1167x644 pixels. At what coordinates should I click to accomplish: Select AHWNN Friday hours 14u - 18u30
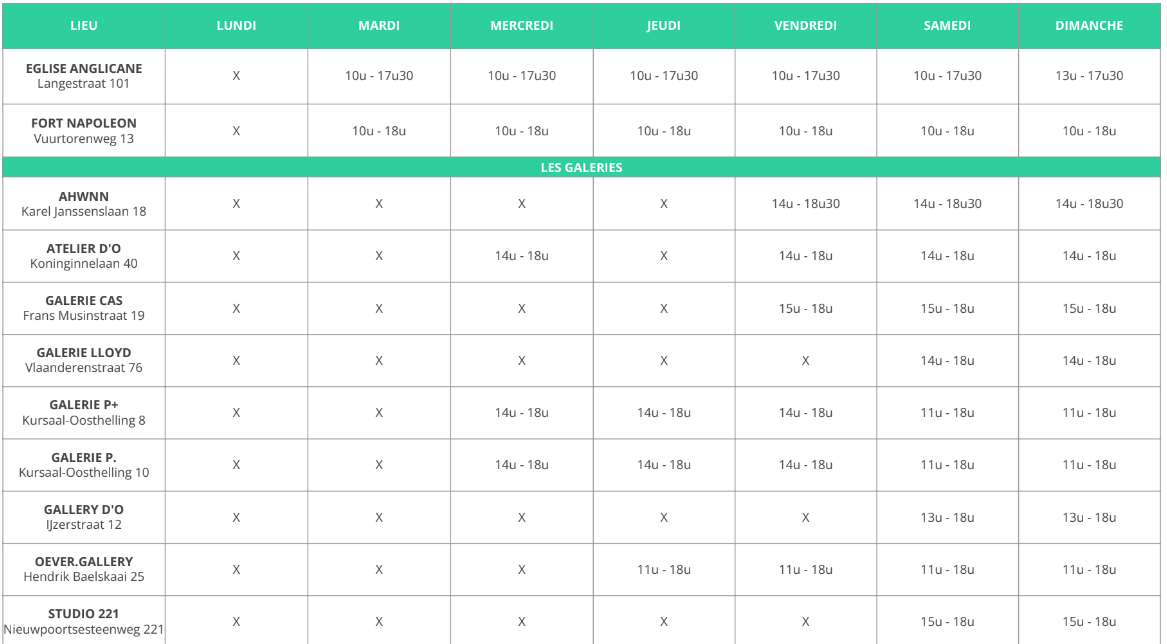[x=805, y=204]
